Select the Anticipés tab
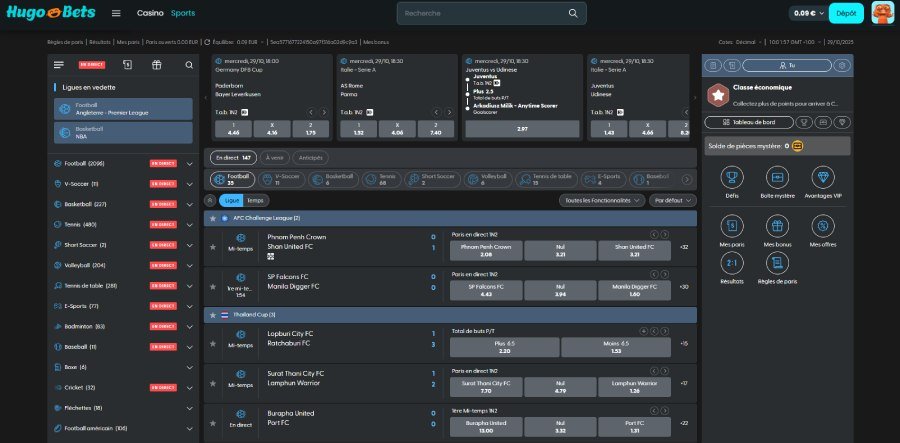 point(311,157)
